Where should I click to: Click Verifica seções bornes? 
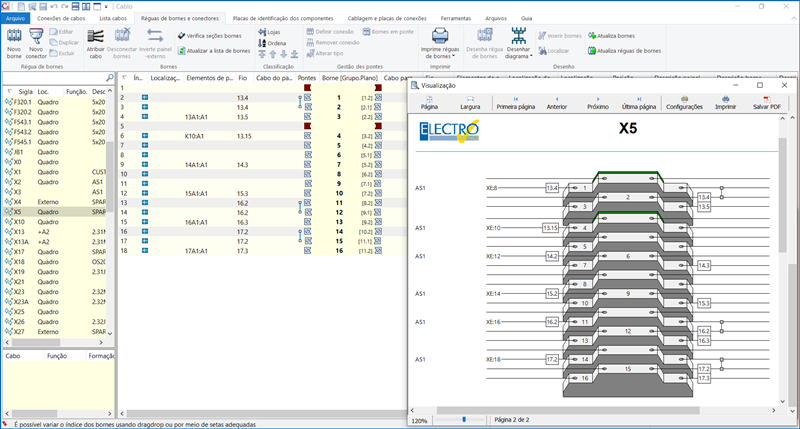pyautogui.click(x=211, y=35)
